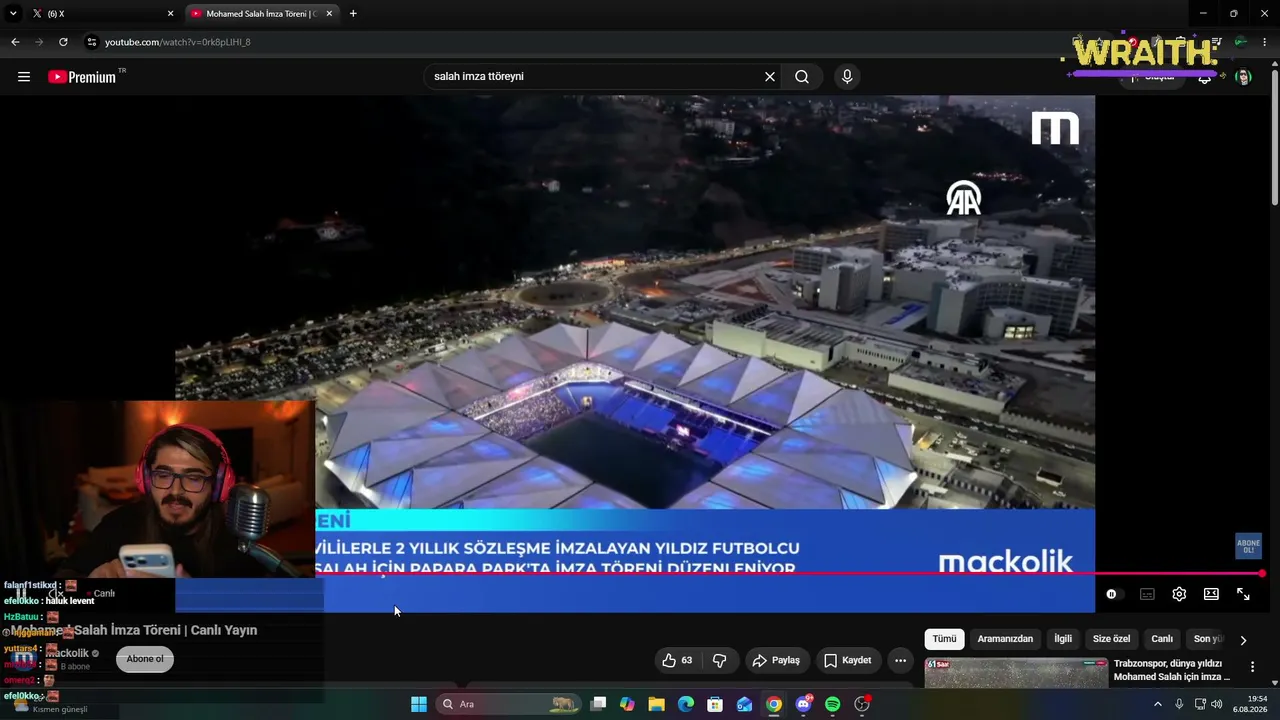Filter suggestions by Aramanızdan
The image size is (1280, 720).
[x=1005, y=639]
